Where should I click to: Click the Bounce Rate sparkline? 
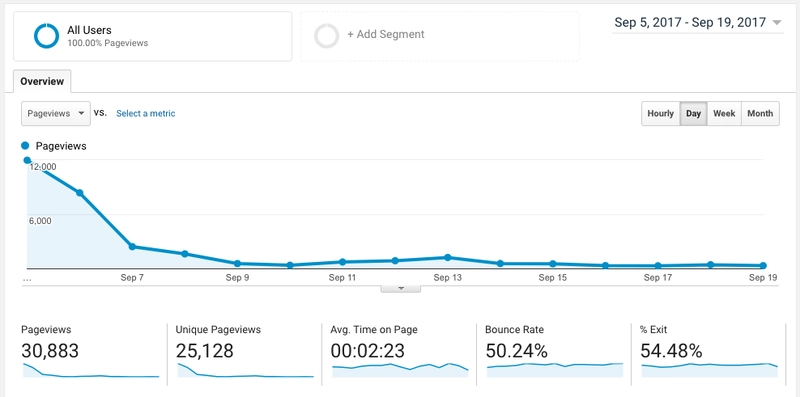[555, 370]
